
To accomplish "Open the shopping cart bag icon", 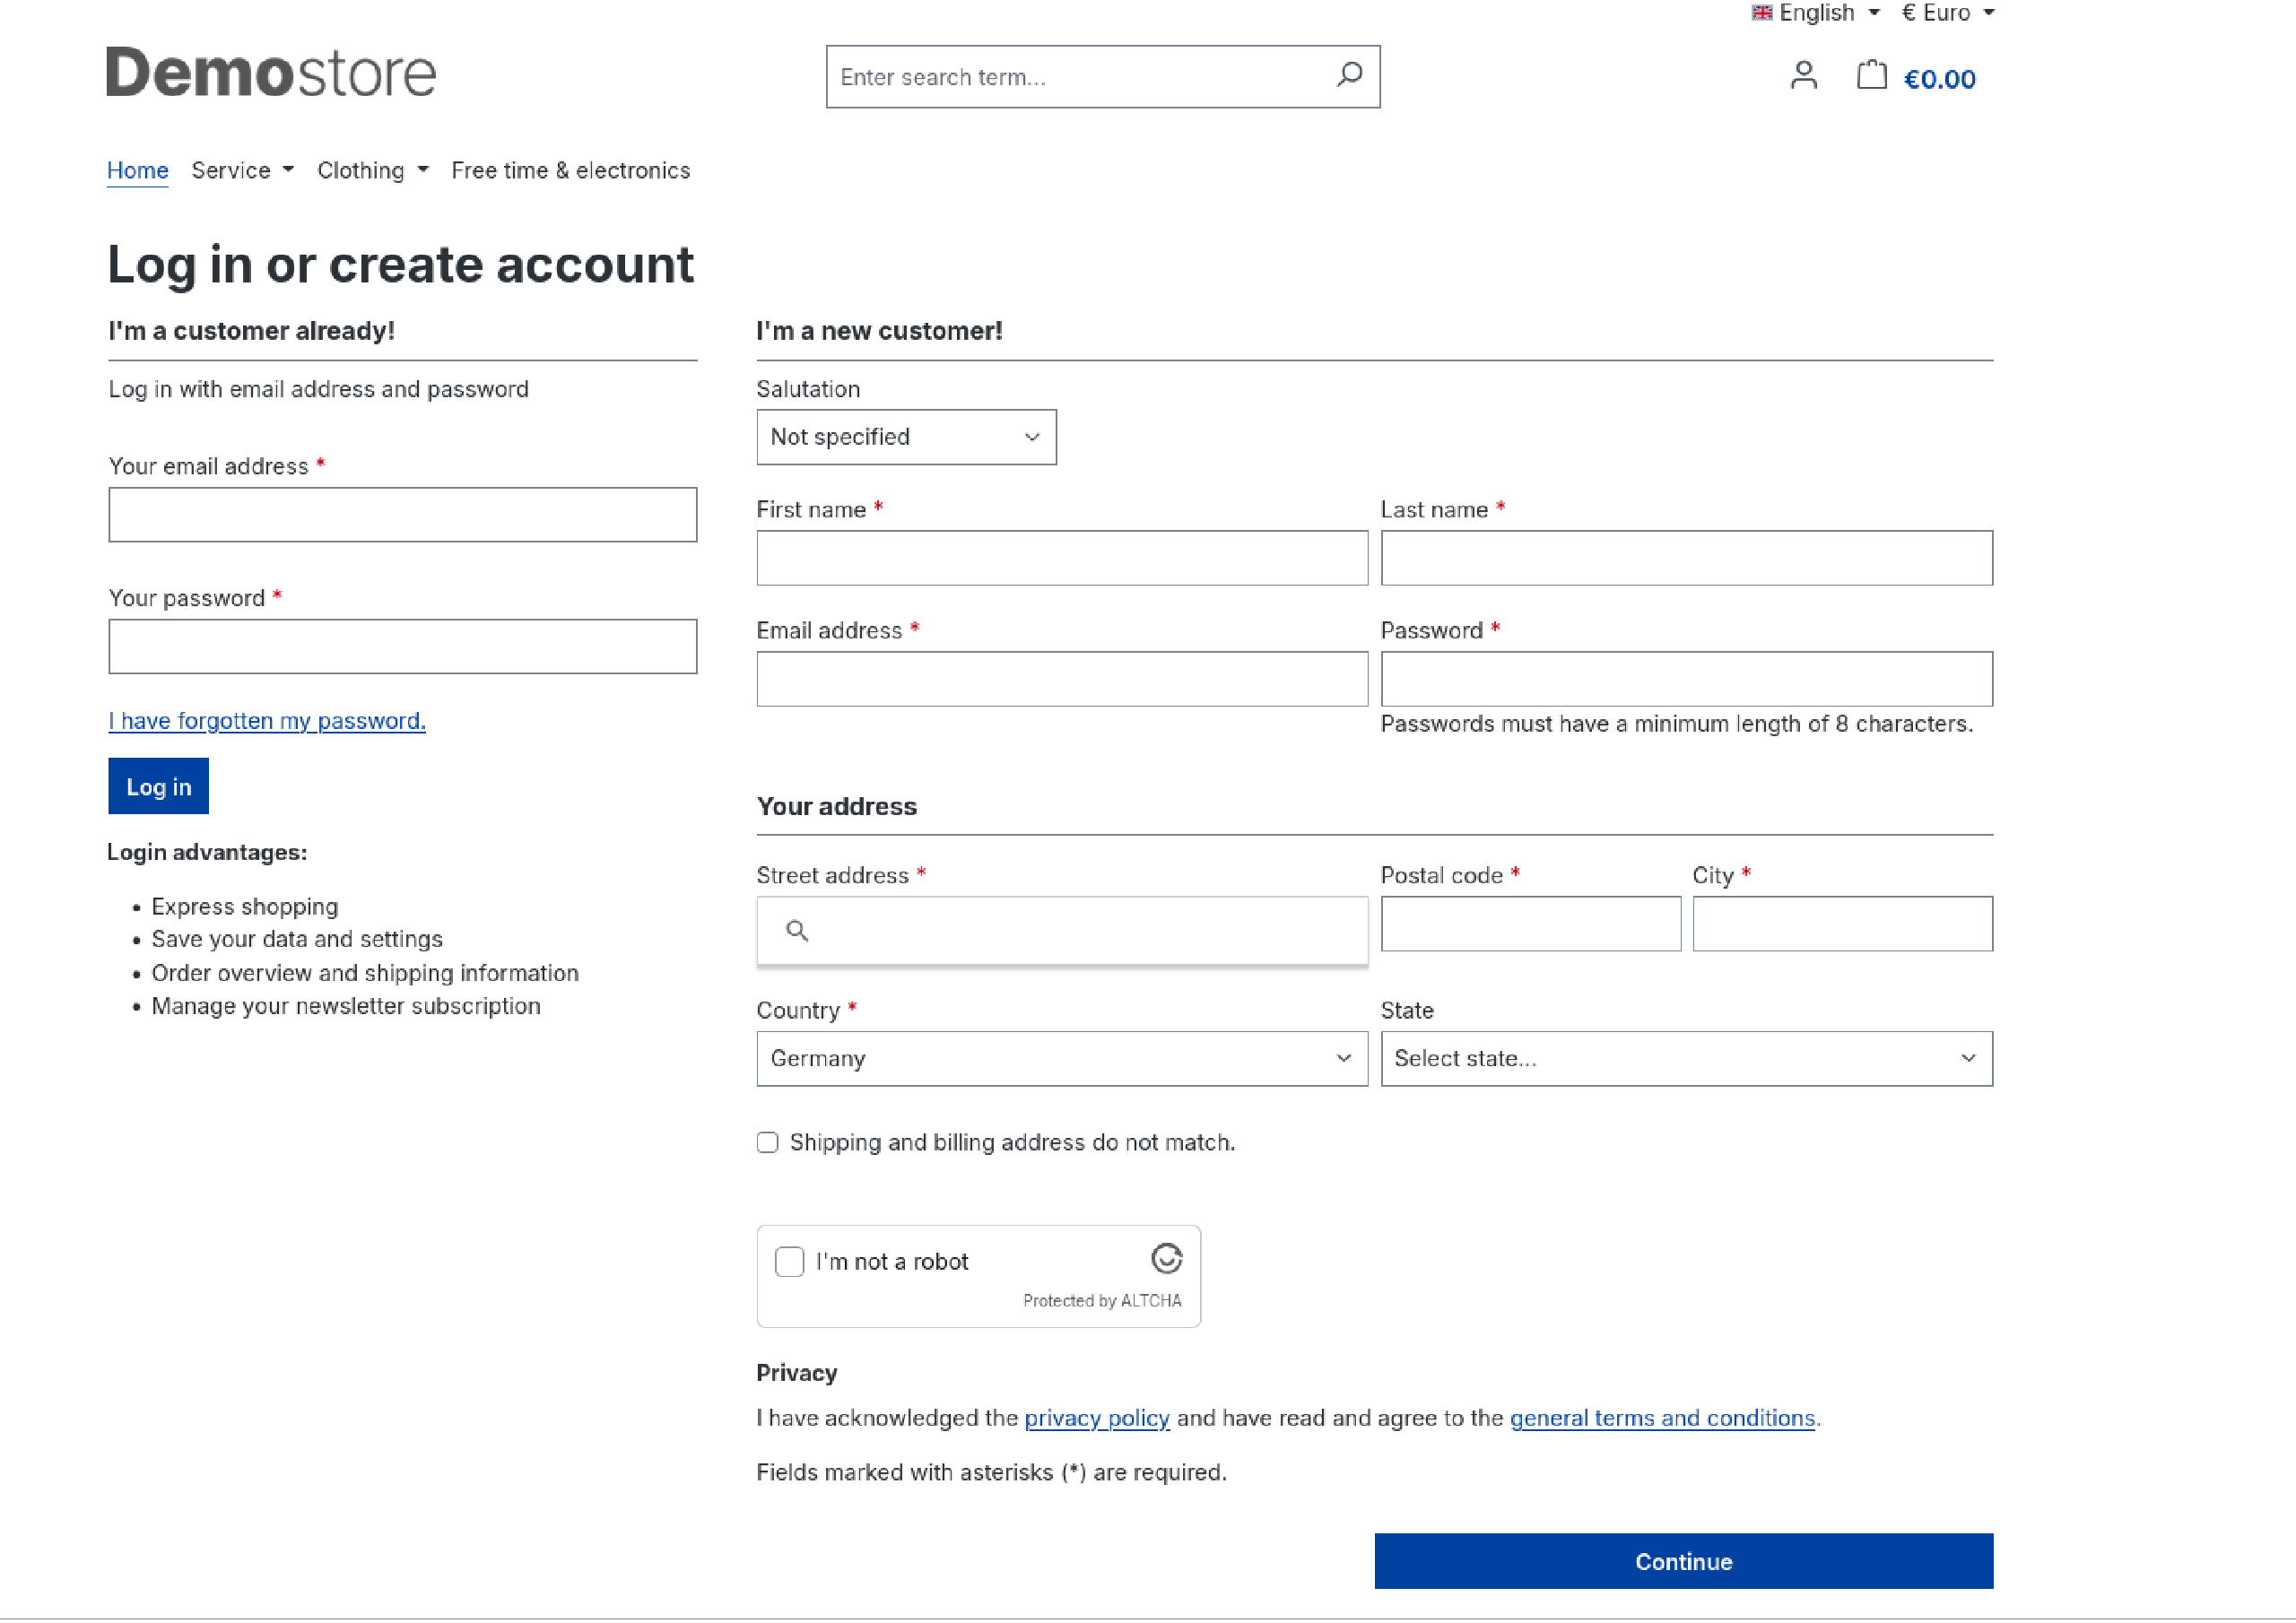I will (1871, 76).
